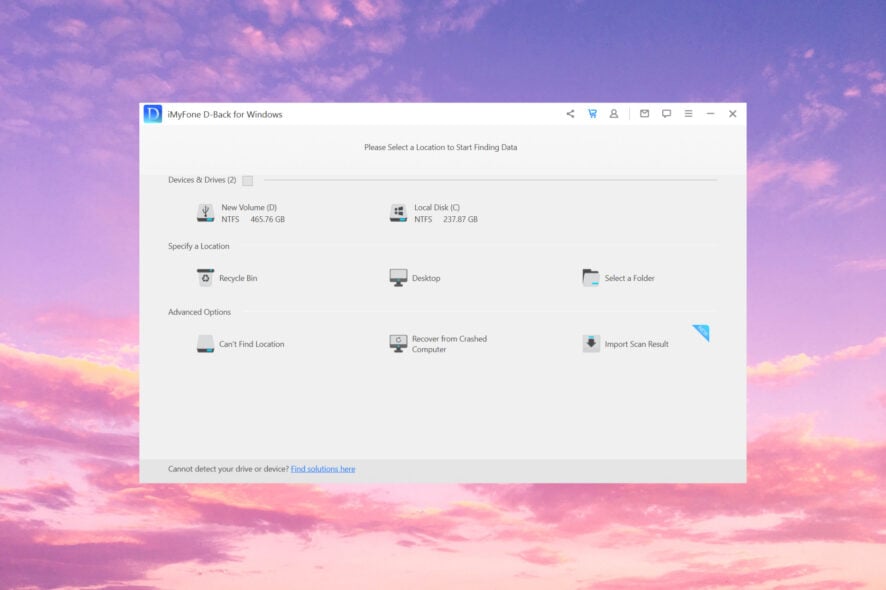Click the Advanced Options heading
Viewport: 886px width, 590px height.
point(199,312)
